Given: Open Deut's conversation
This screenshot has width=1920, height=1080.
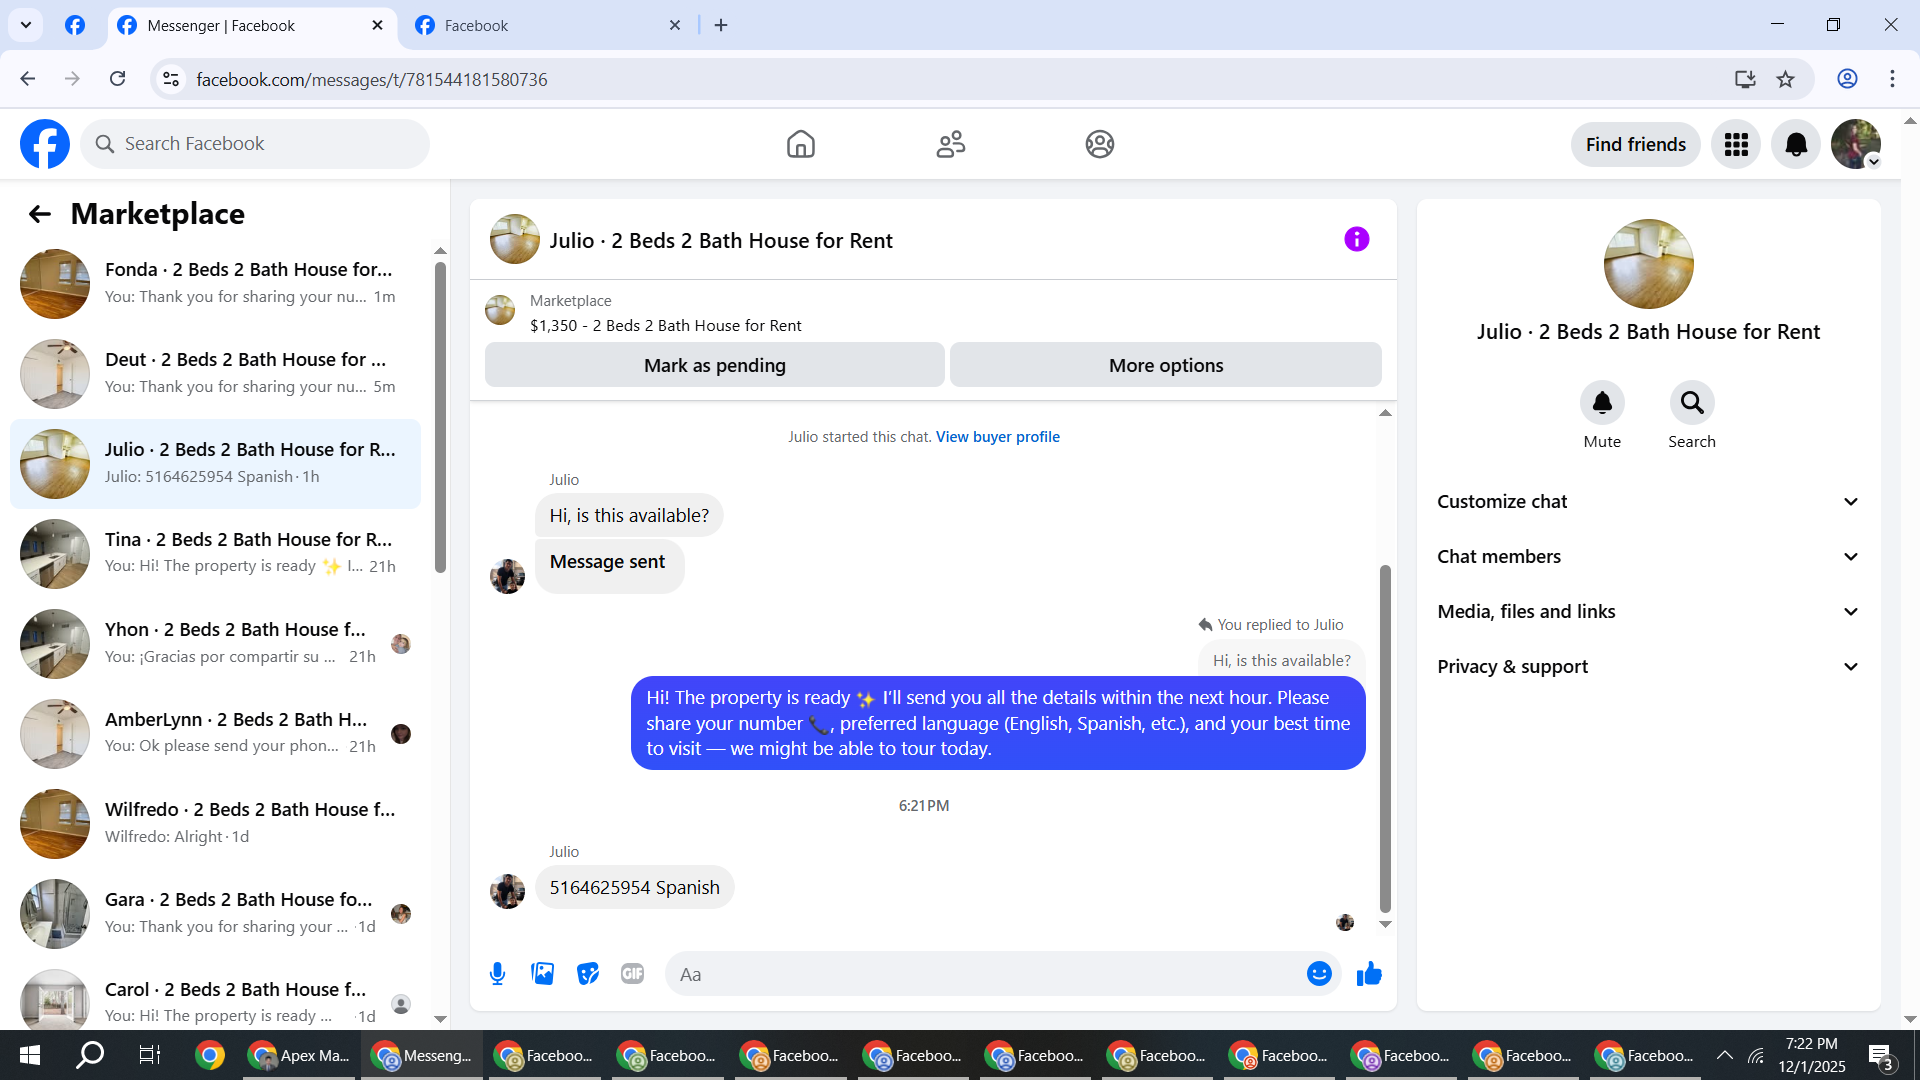Looking at the screenshot, I should click(x=215, y=374).
